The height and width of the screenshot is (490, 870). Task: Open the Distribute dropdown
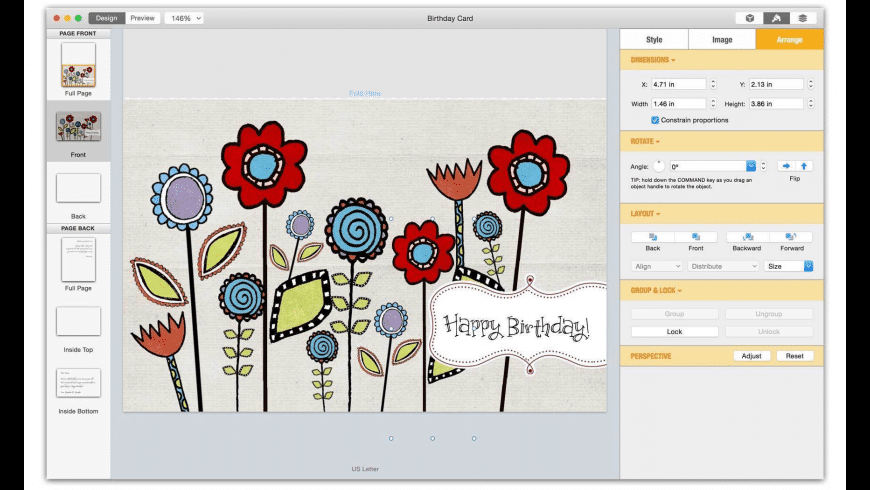[723, 266]
